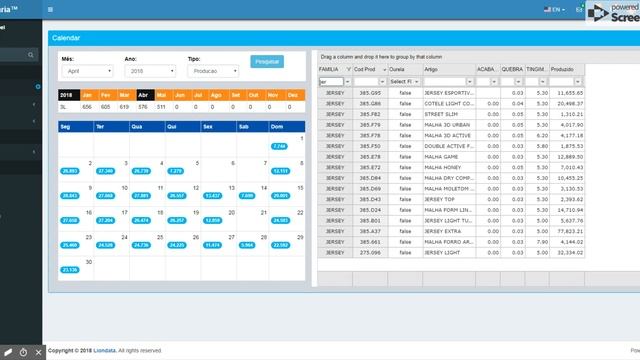Click the produced value 77,823.21
The width and height of the screenshot is (640, 360).
coord(567,231)
